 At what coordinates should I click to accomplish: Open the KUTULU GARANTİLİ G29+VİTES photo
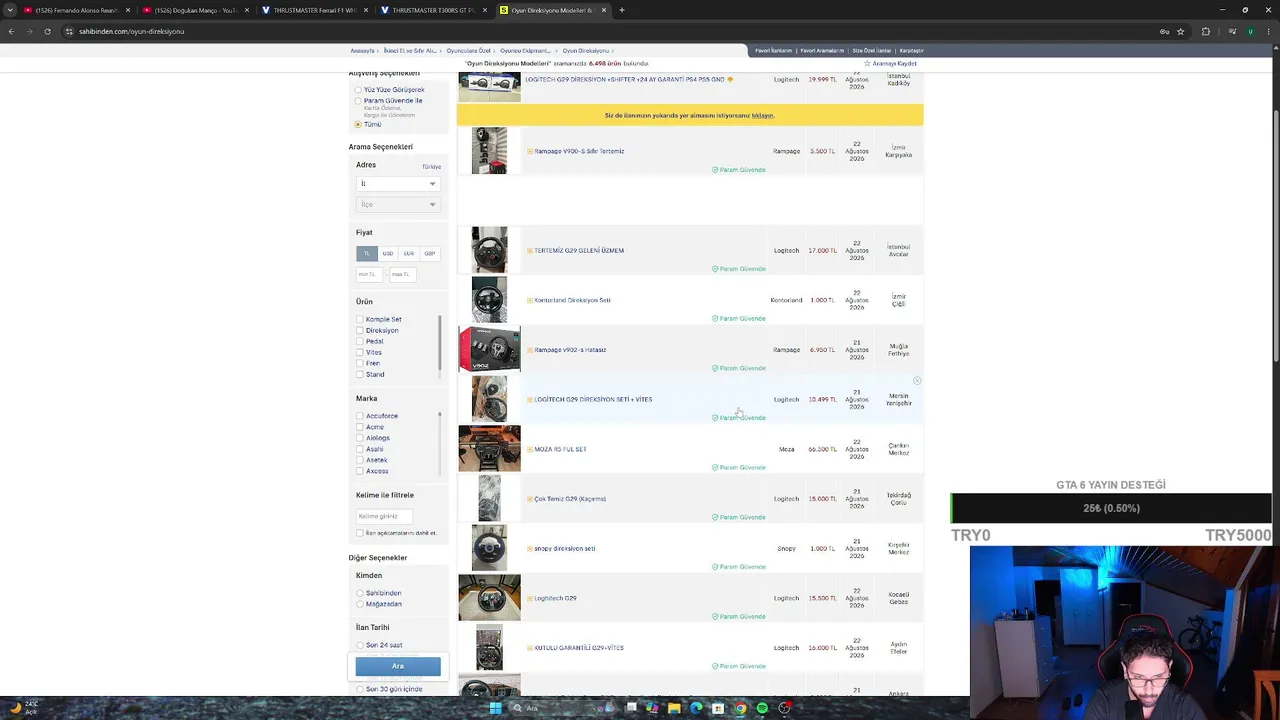[489, 647]
